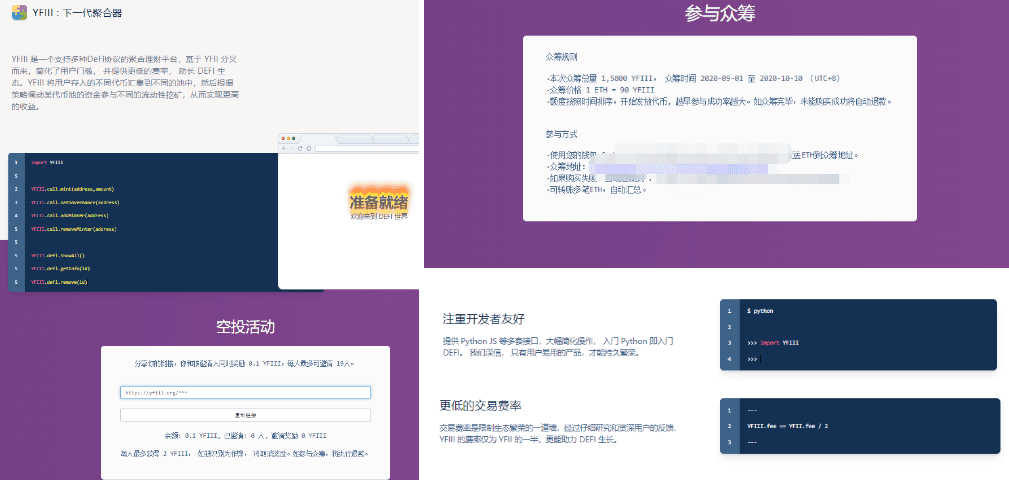This screenshot has height=480, width=1009.
Task: Click the '众筹价格 1 ETH = 90 YFIII' line
Action: point(600,90)
